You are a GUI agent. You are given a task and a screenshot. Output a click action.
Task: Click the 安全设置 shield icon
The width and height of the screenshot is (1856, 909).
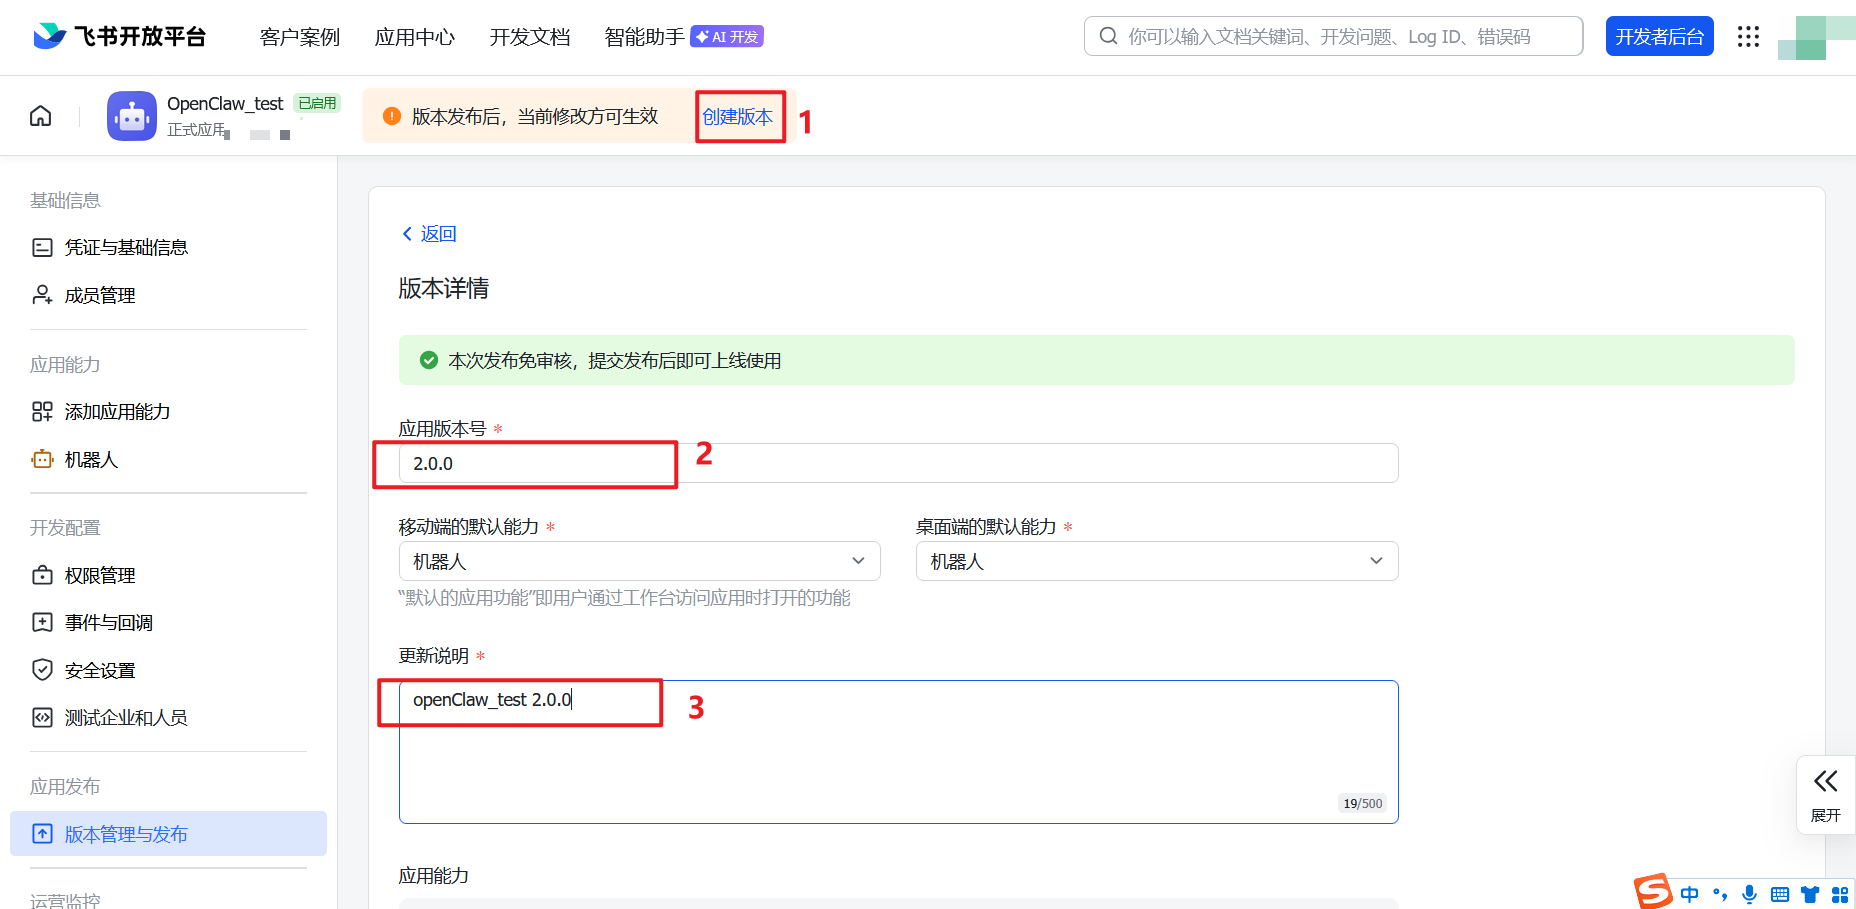(42, 670)
